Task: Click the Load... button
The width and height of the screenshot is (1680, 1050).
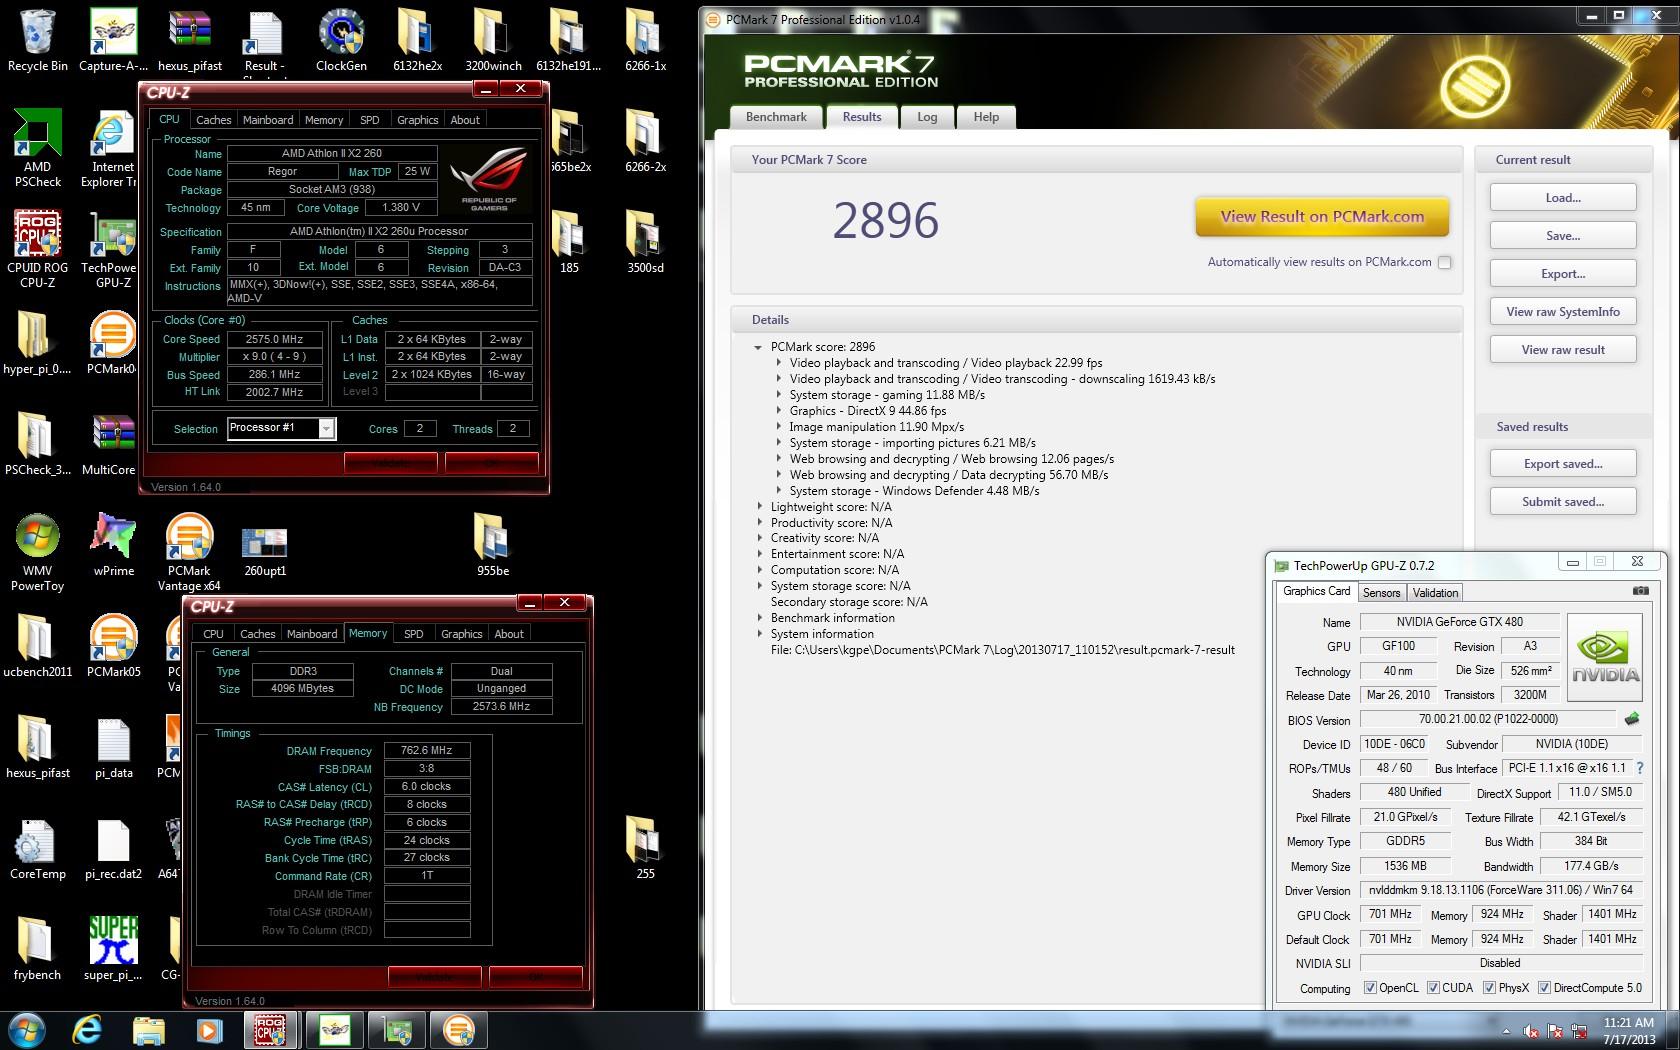Action: pyautogui.click(x=1563, y=198)
